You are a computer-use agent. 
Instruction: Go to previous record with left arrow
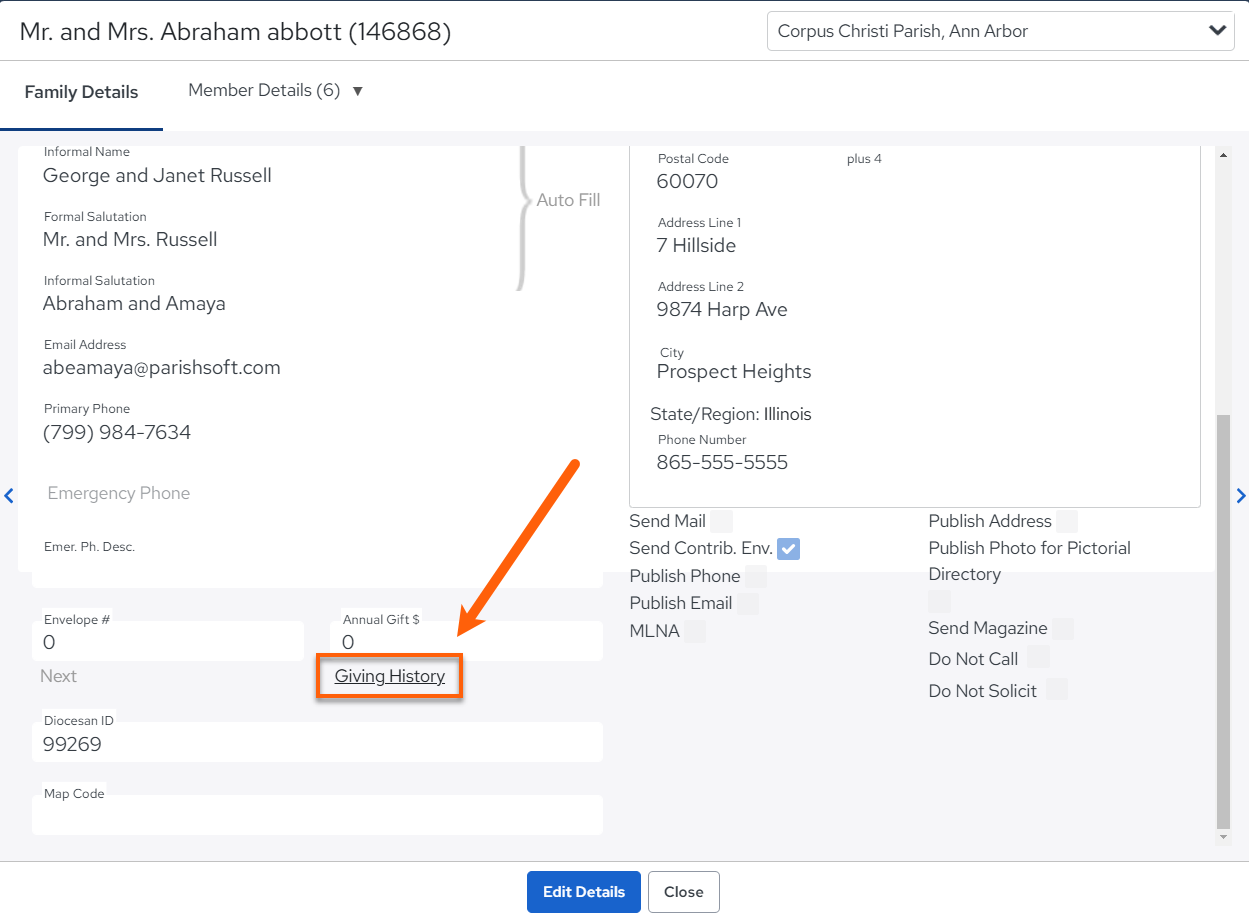click(9, 495)
